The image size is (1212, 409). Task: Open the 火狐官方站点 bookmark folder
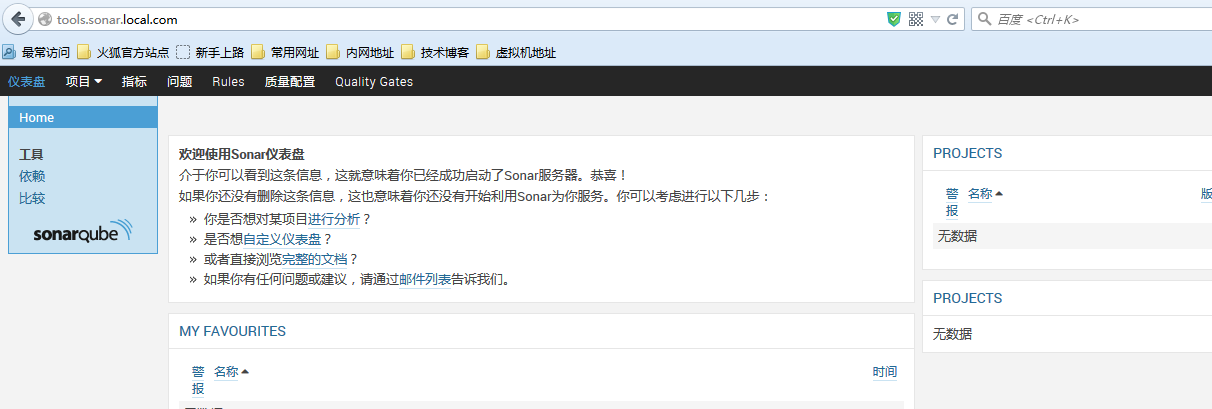tap(123, 52)
